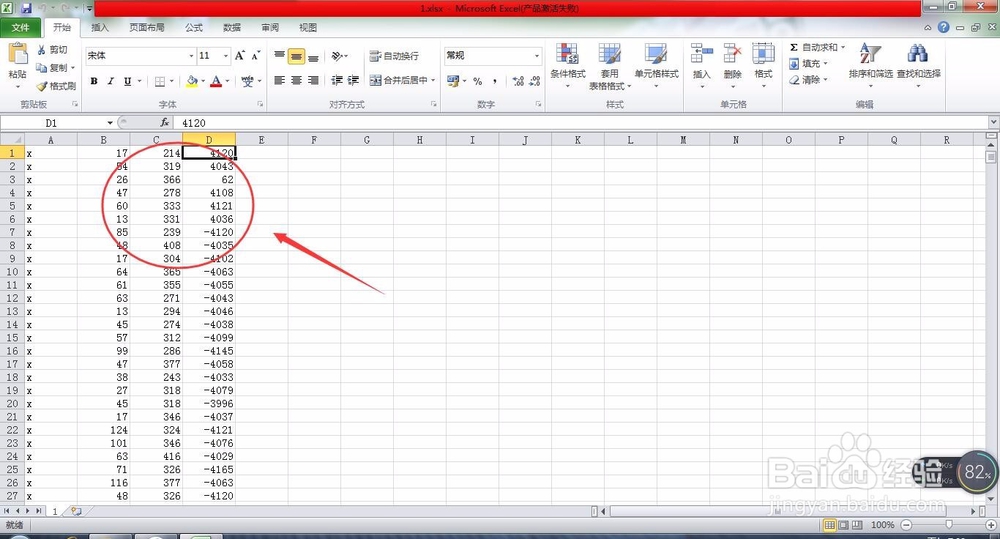
Task: Switch to Formulas (公式) tab
Action: [x=194, y=27]
